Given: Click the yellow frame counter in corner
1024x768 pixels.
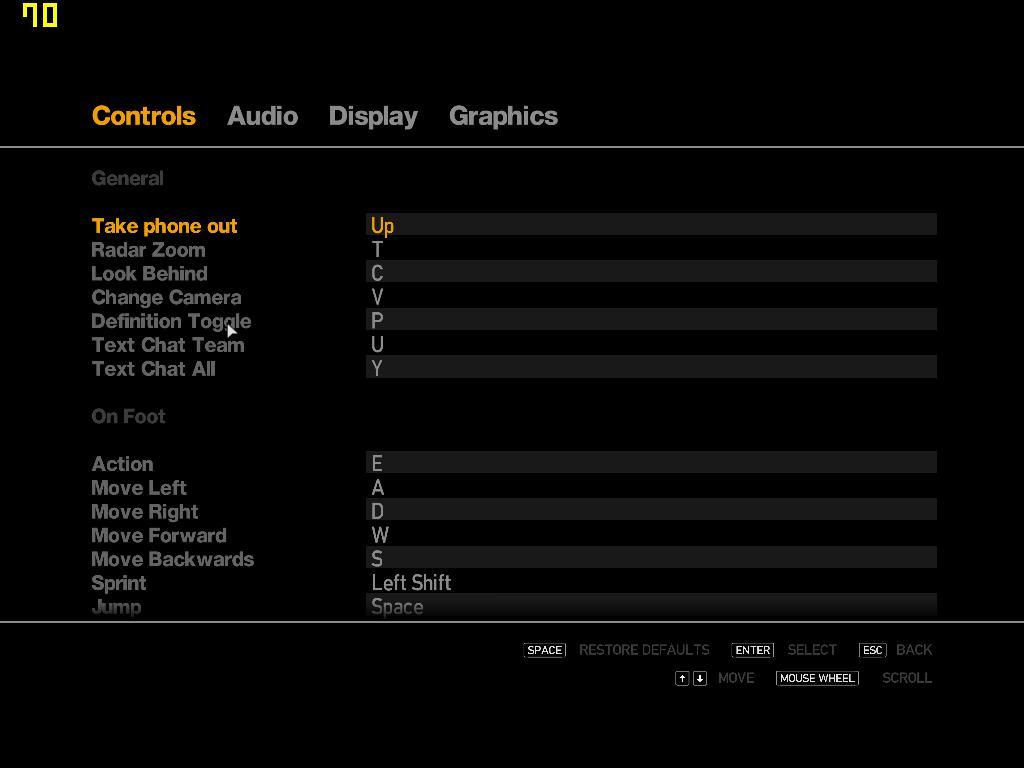Looking at the screenshot, I should 40,16.
